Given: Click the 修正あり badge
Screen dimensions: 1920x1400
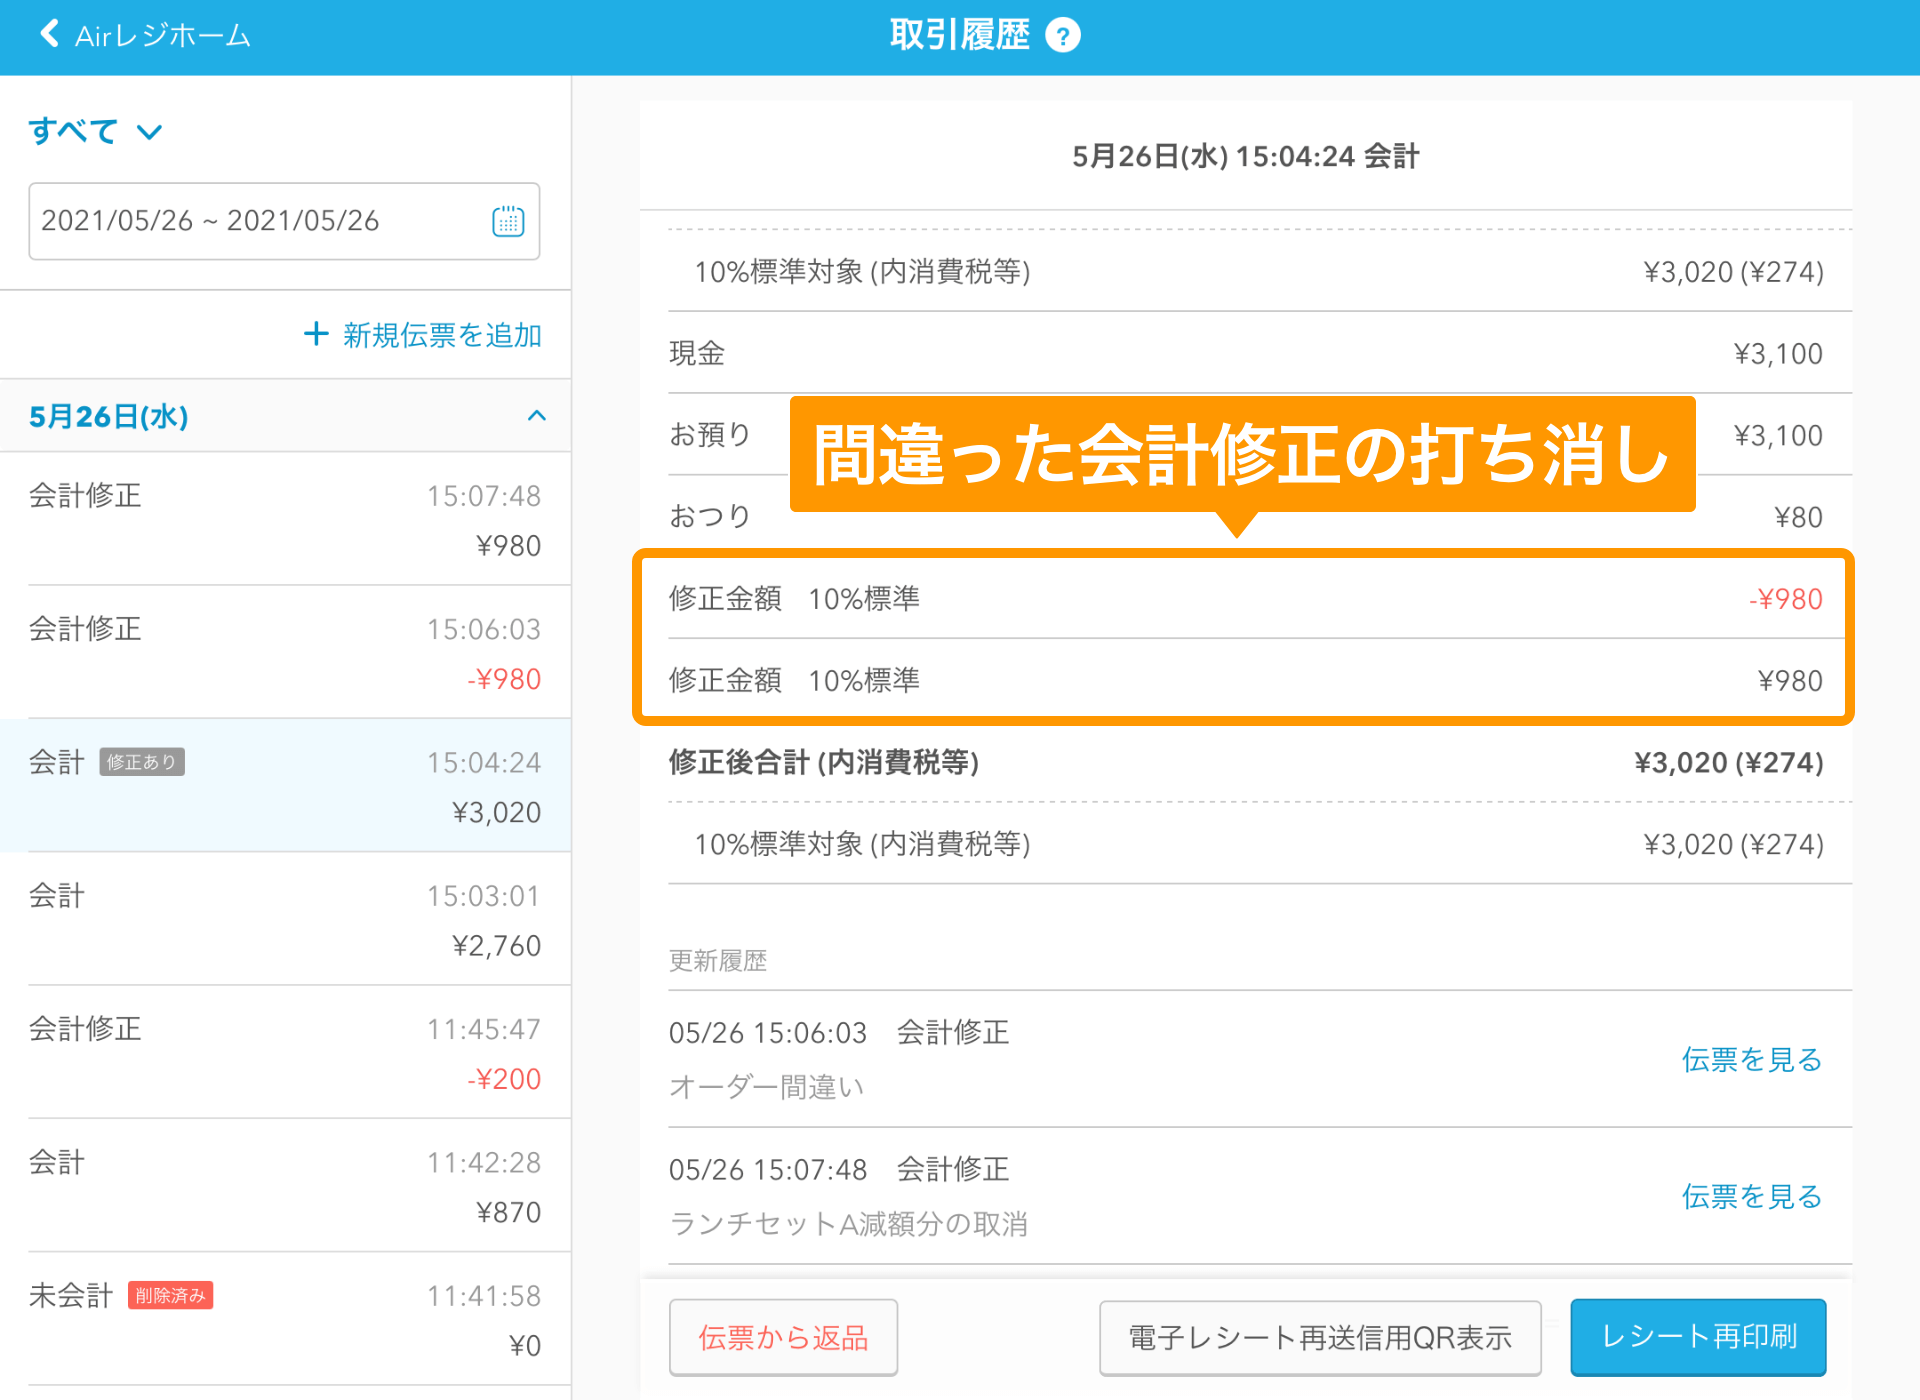Looking at the screenshot, I should pyautogui.click(x=141, y=762).
